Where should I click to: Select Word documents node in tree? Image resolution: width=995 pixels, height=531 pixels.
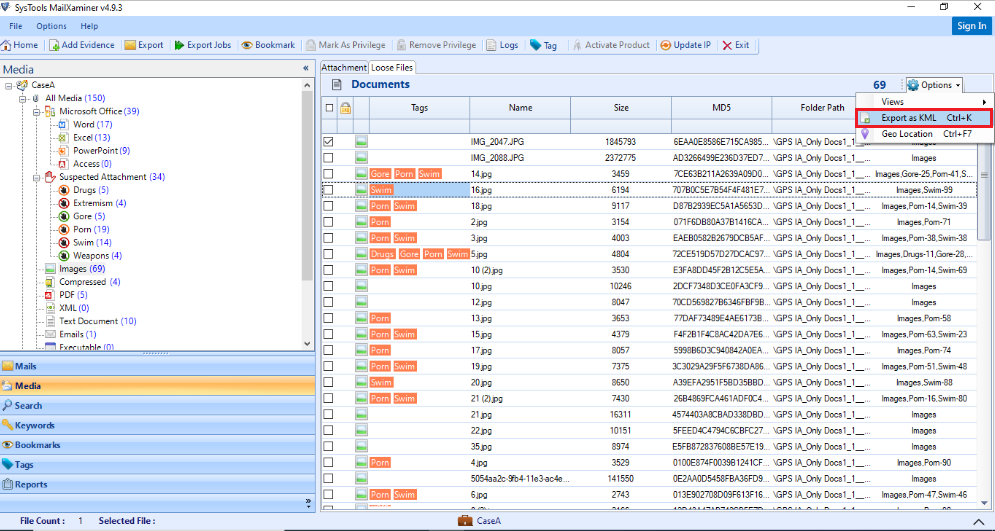(x=85, y=124)
